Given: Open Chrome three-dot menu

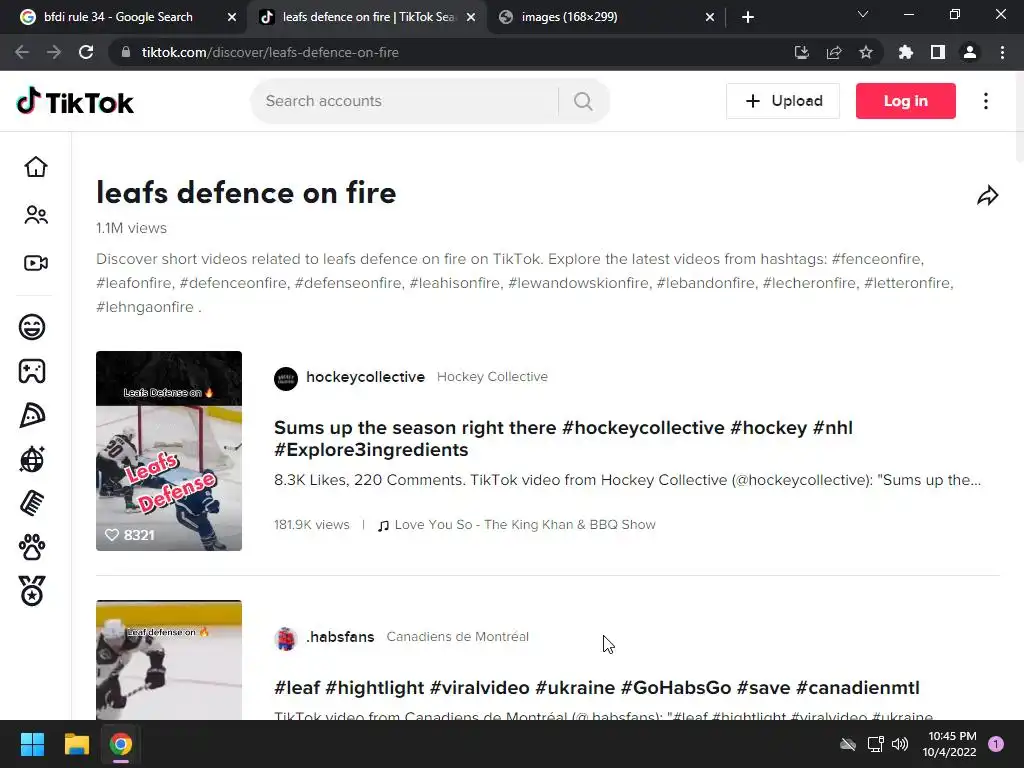Looking at the screenshot, I should [x=1002, y=52].
